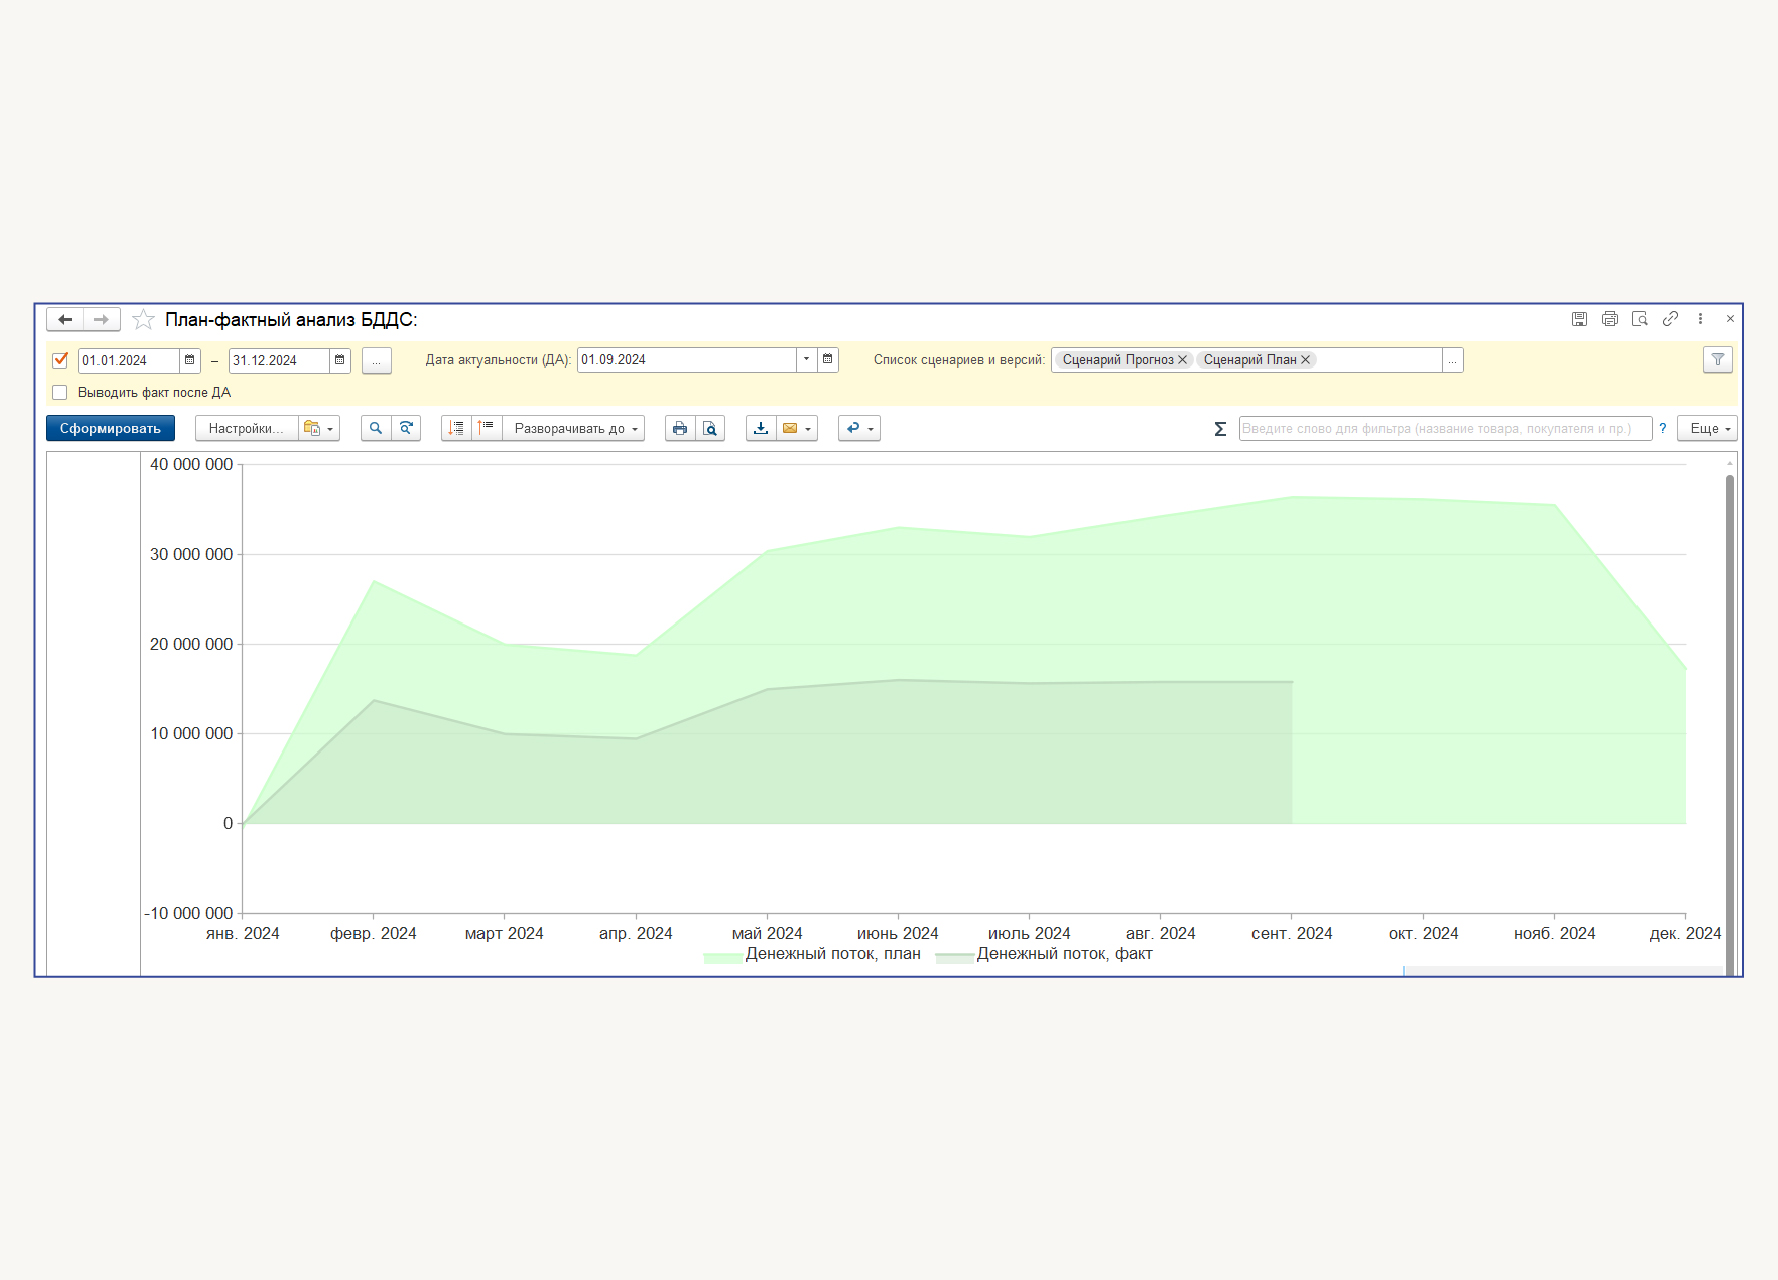
Task: Open print preview from the report toolbar
Action: 710,428
